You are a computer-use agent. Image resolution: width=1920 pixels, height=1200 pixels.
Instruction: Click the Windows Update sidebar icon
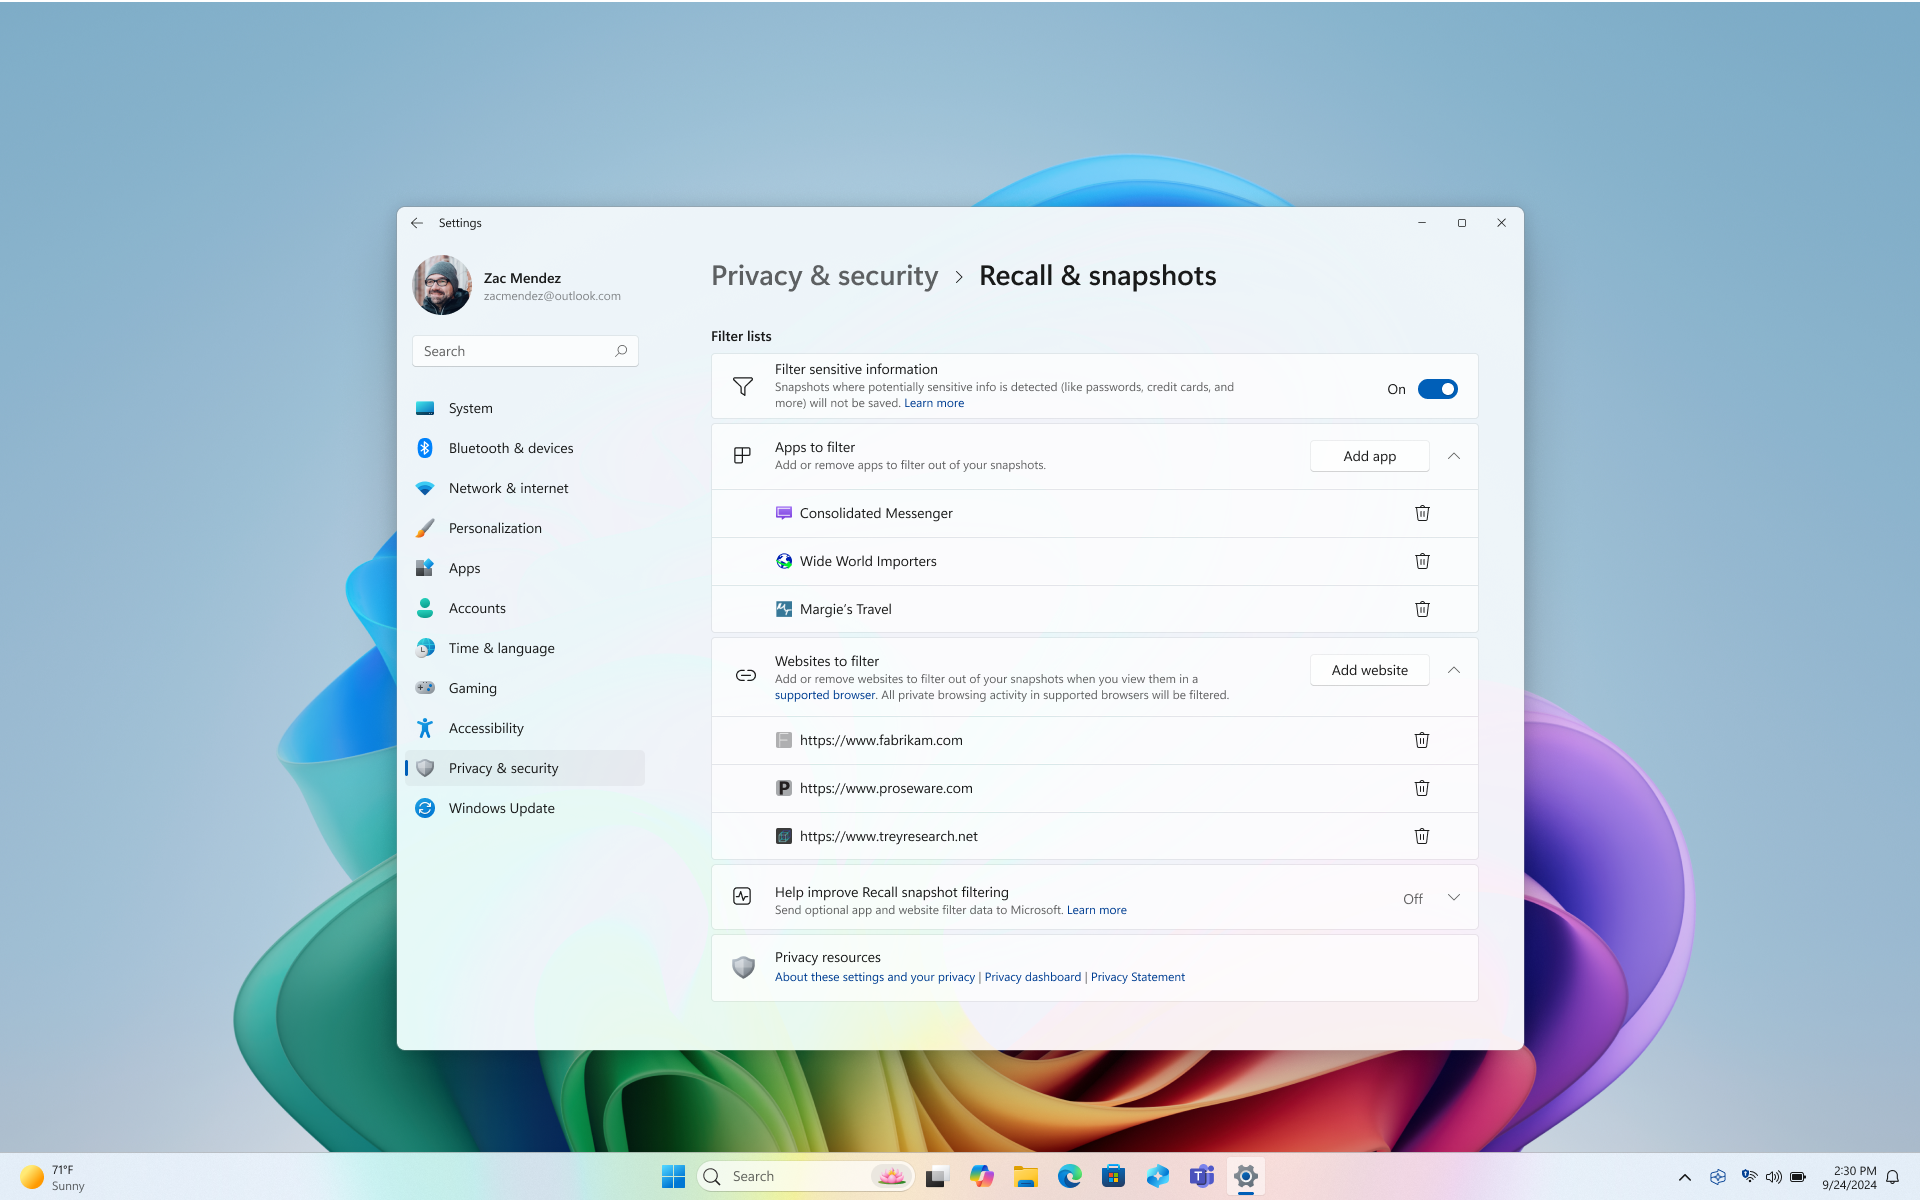[x=424, y=807]
